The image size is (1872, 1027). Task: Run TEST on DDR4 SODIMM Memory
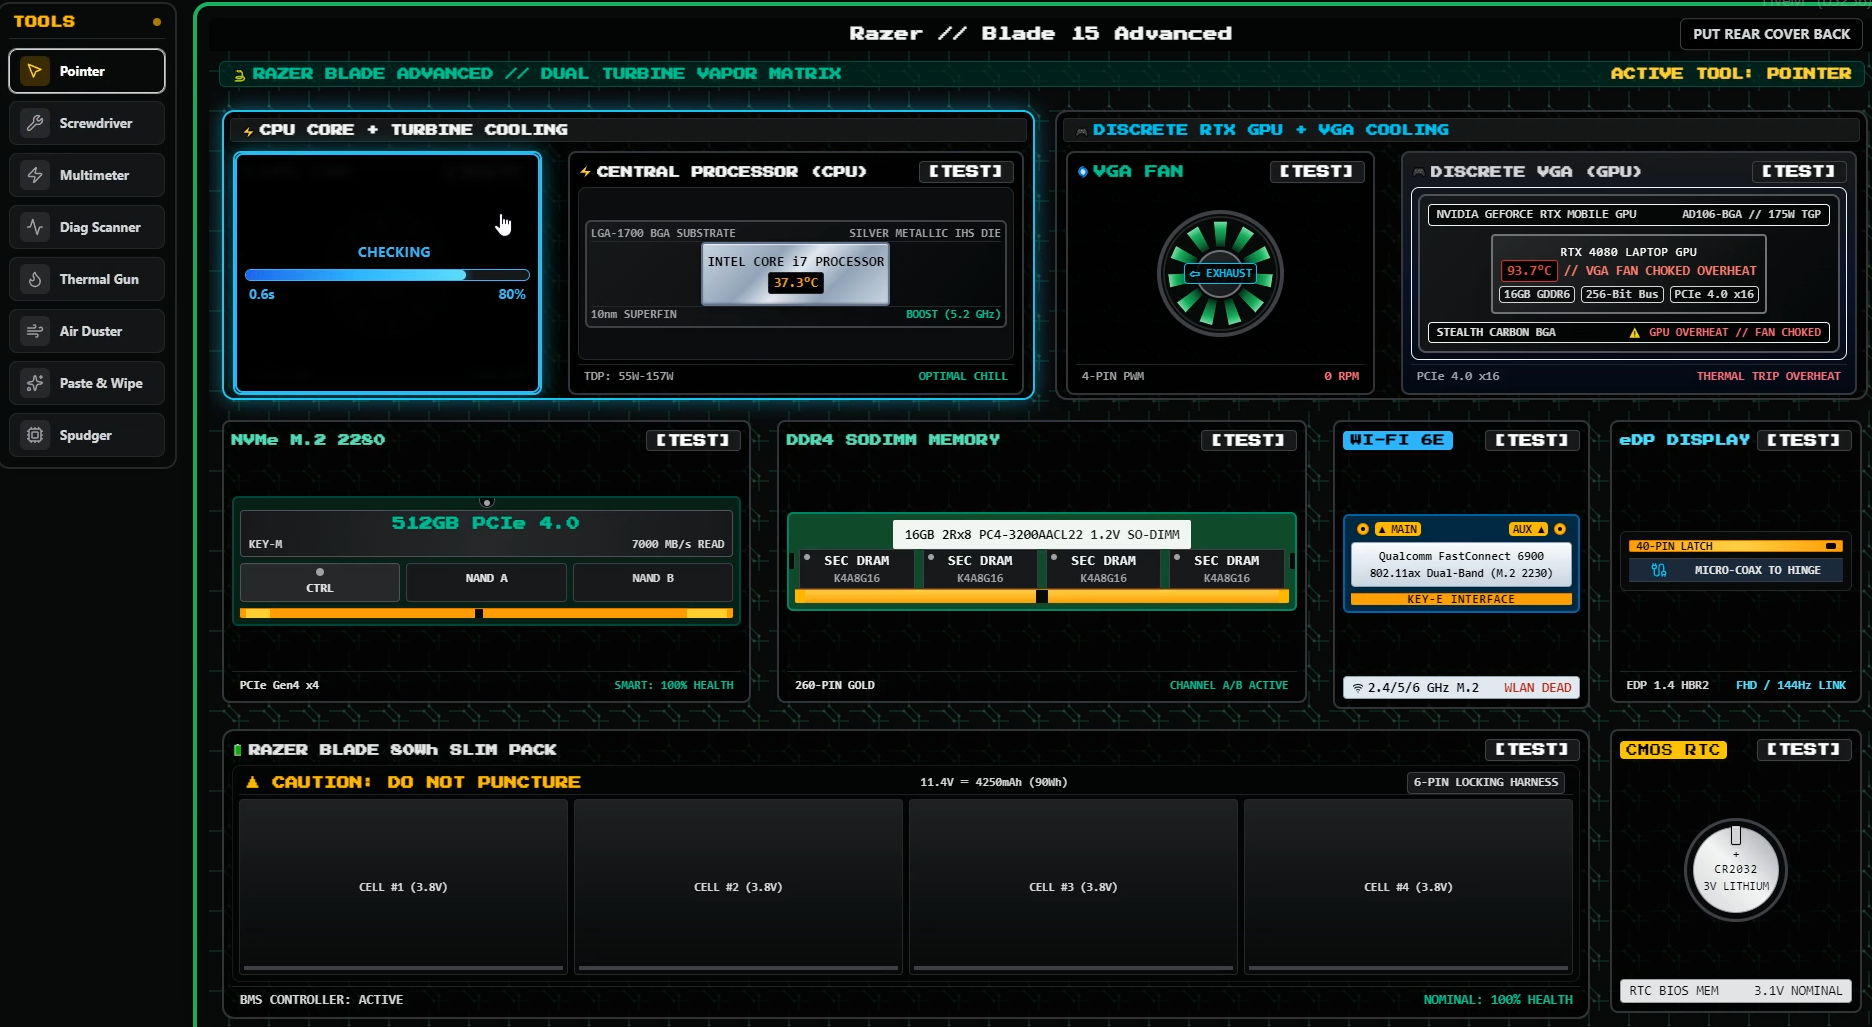tap(1248, 440)
